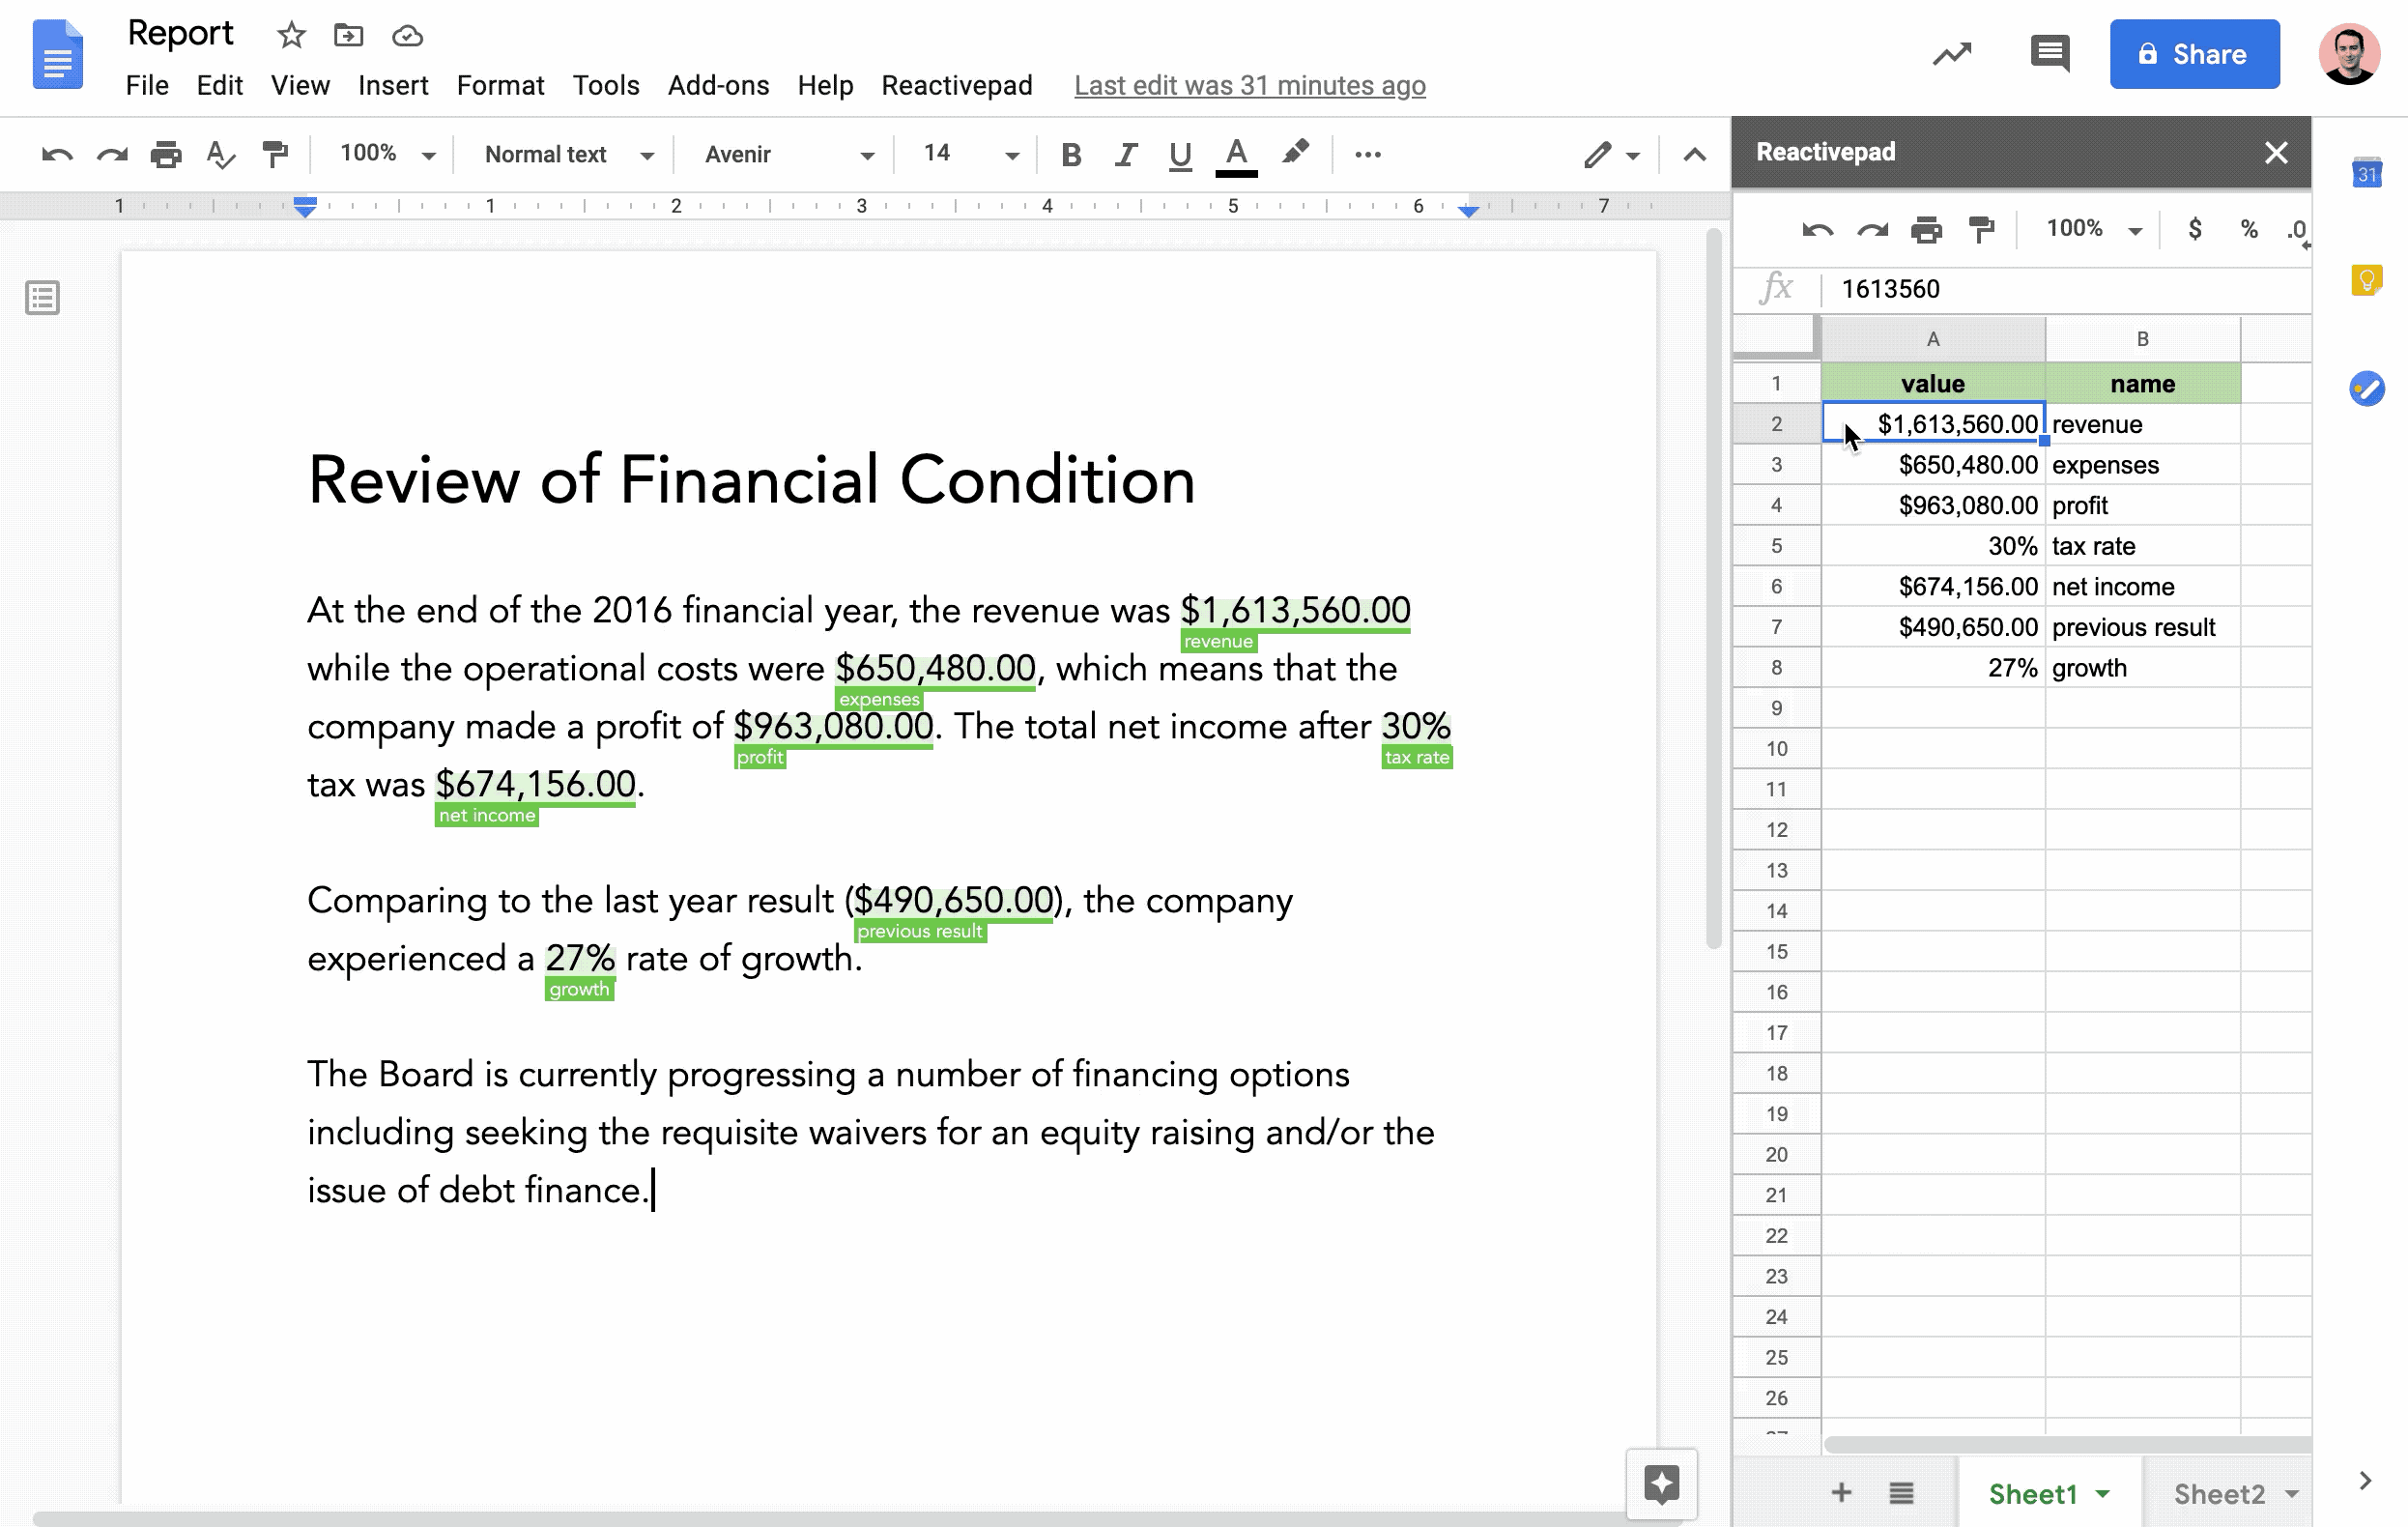The image size is (2408, 1527).
Task: Open the Add-ons menu
Action: [718, 86]
